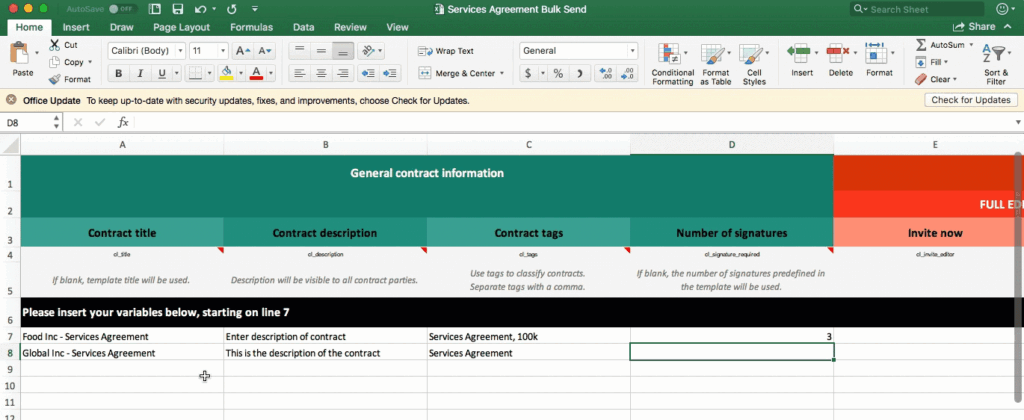Screen dimensions: 1024x420
Task: Dismiss the Office Update notification
Action: coord(11,101)
